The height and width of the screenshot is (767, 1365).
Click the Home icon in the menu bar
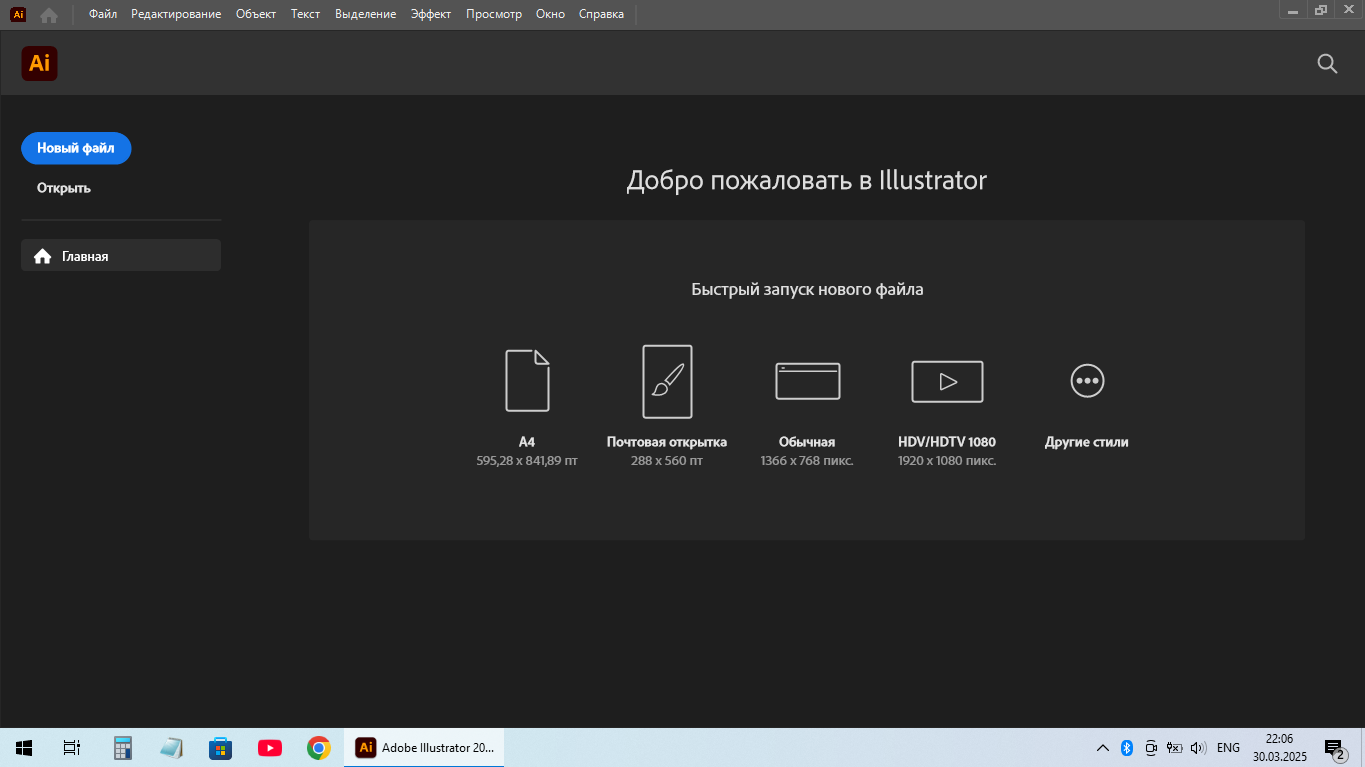(48, 15)
